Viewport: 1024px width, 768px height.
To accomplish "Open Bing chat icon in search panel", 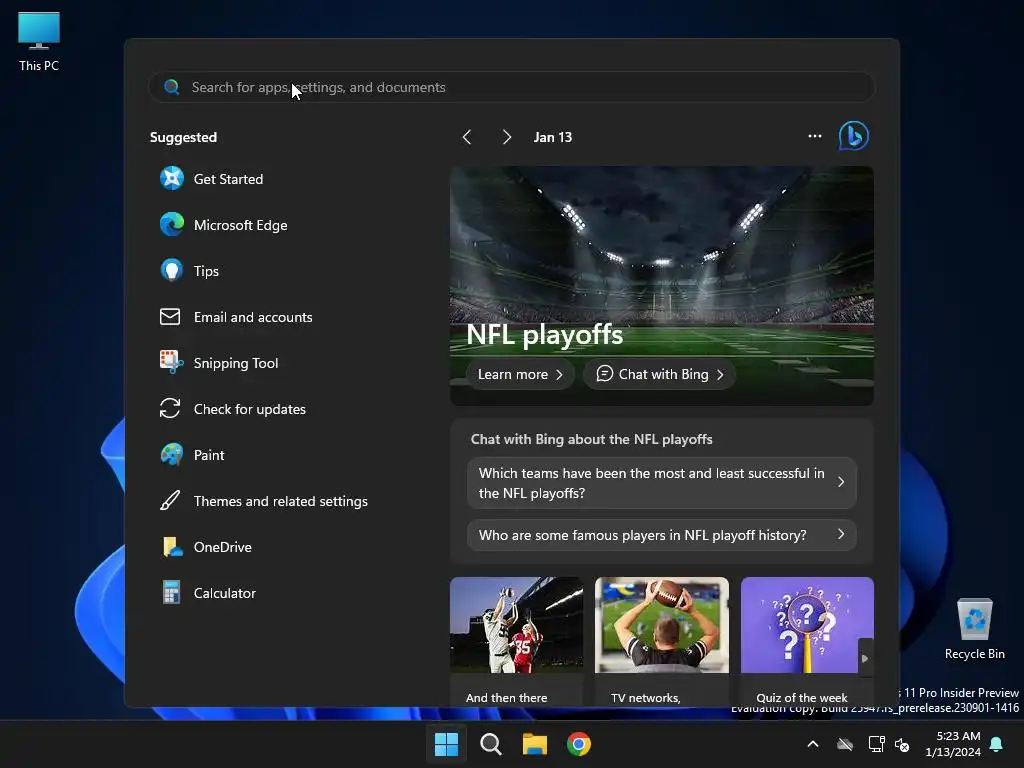I will [854, 136].
